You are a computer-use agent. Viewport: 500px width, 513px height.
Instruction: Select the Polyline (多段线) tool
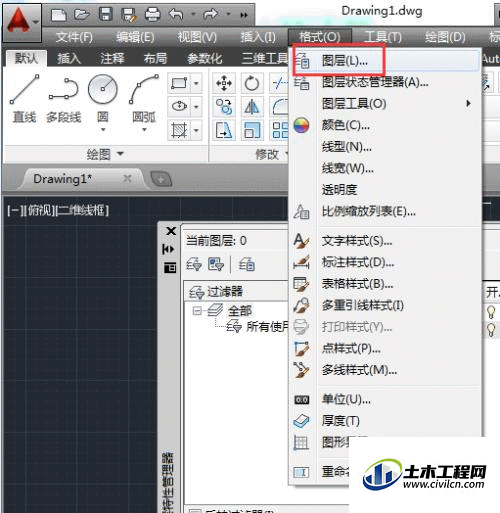point(63,100)
